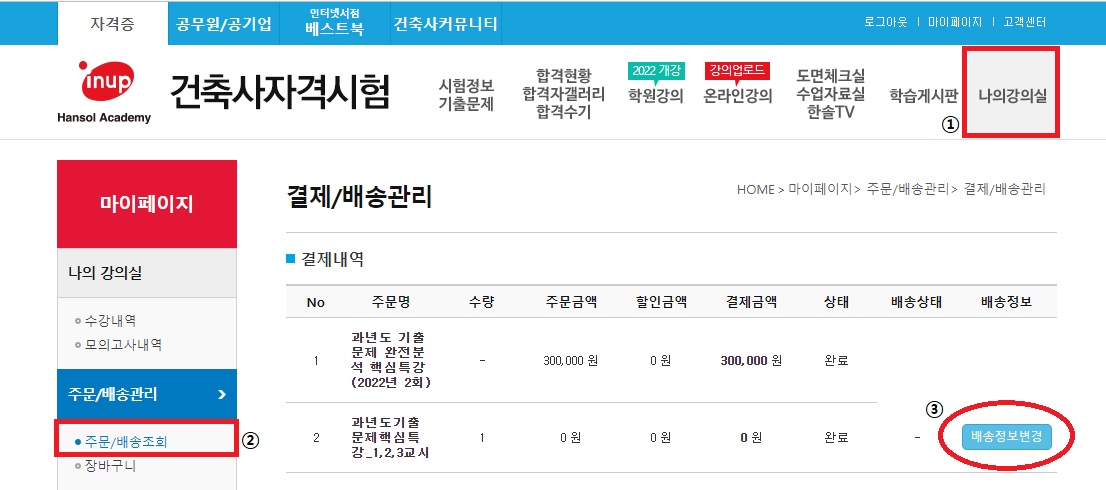
Task: Open the 온라인강의 menu
Action: [x=738, y=96]
